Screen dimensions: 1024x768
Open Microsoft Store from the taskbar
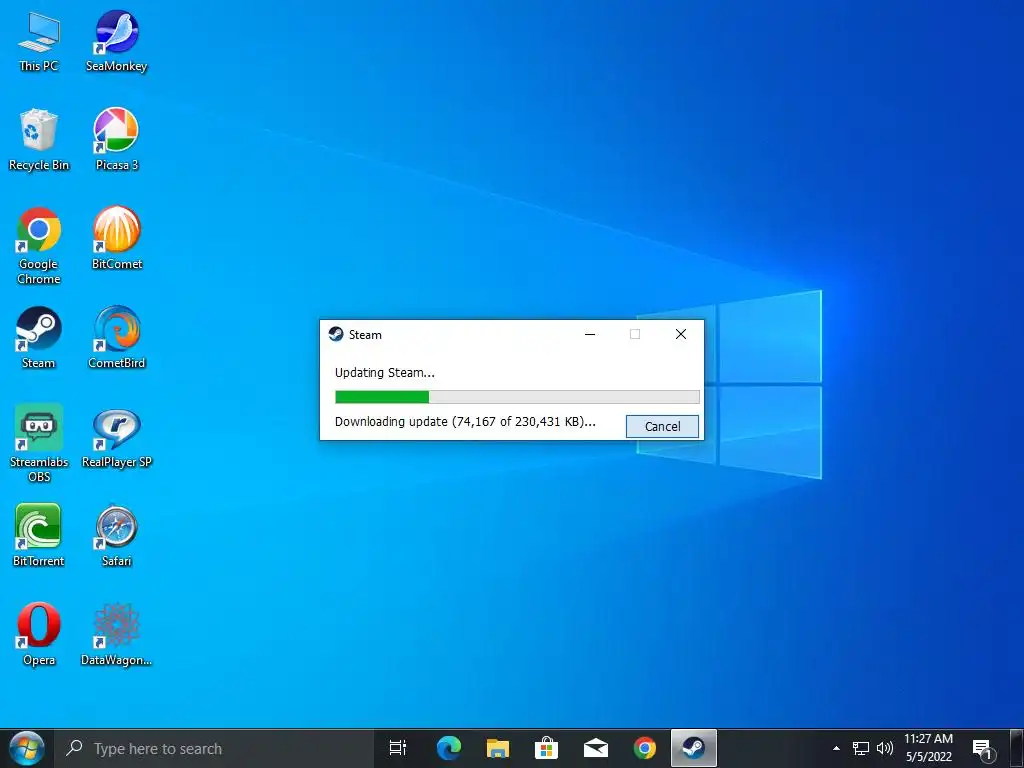pyautogui.click(x=546, y=748)
